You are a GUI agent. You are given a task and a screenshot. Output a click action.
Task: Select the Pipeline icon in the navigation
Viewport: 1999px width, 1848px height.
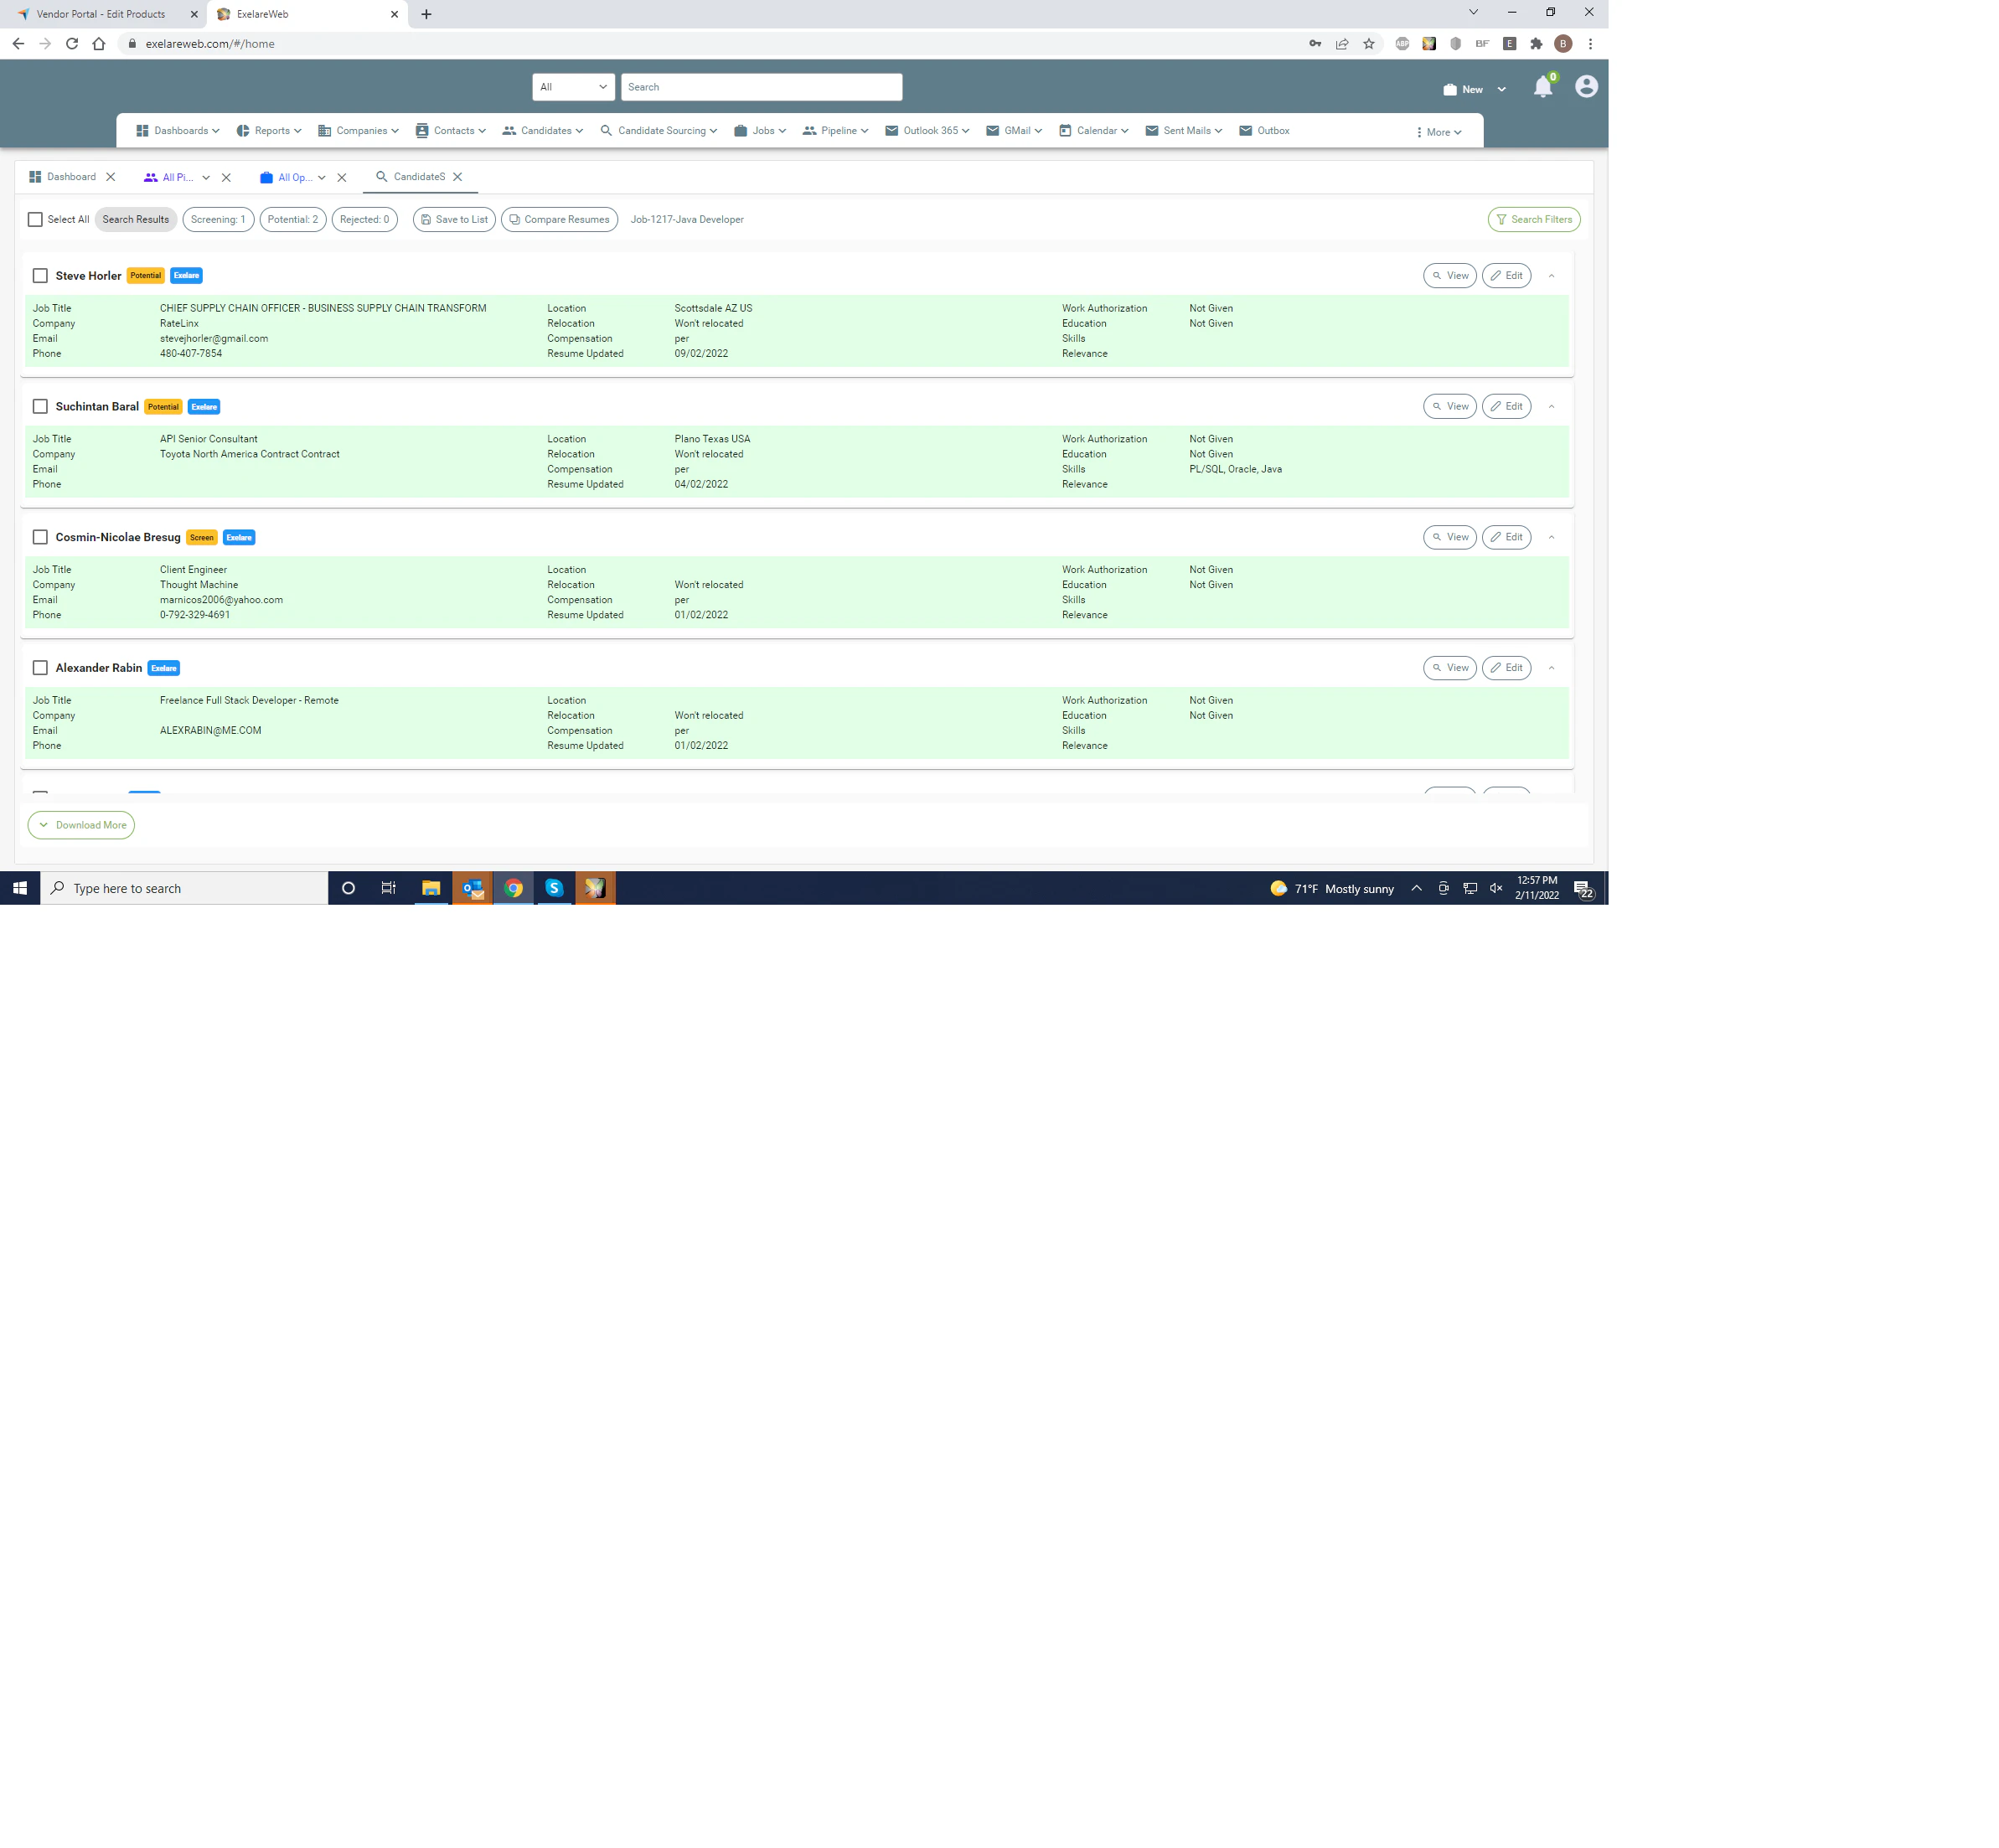[x=810, y=130]
